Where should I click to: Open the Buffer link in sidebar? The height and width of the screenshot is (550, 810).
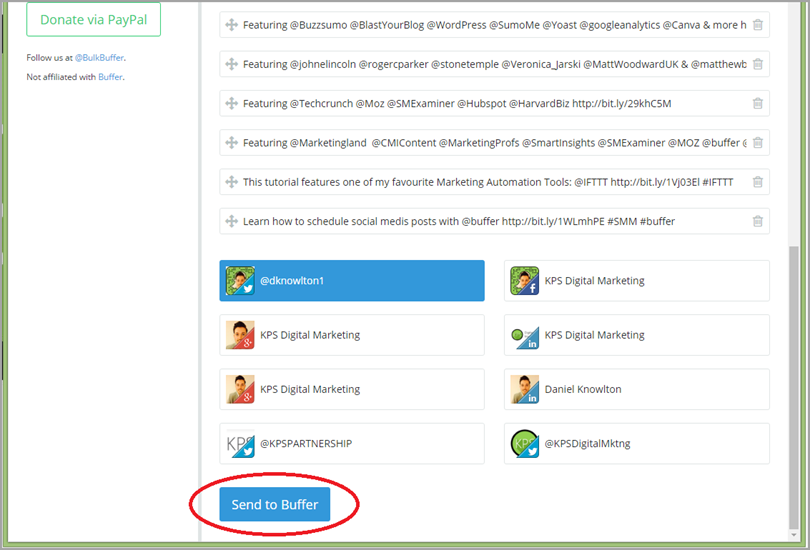coord(110,77)
